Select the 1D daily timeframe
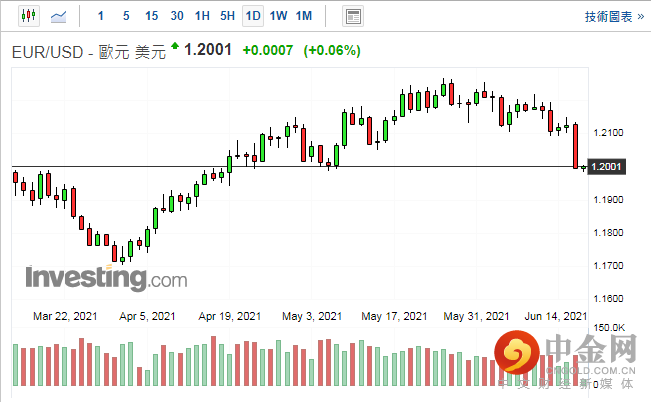This screenshot has width=651, height=402. pyautogui.click(x=253, y=16)
